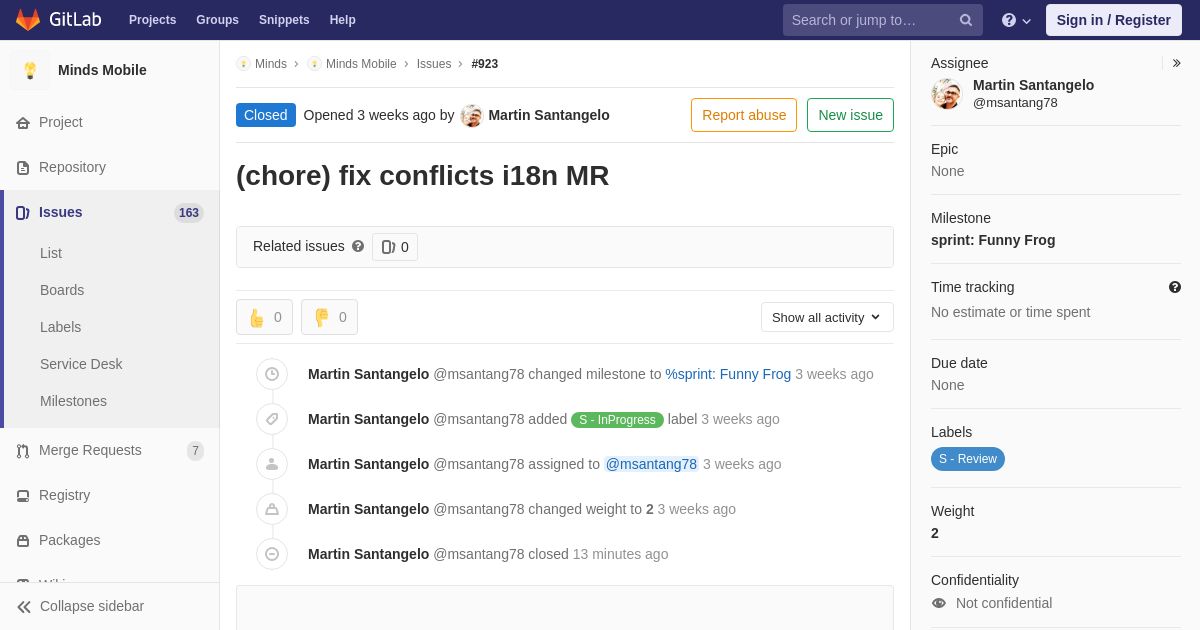Select Boards under Issues sidebar
Screen dimensions: 1200x630
pos(62,290)
